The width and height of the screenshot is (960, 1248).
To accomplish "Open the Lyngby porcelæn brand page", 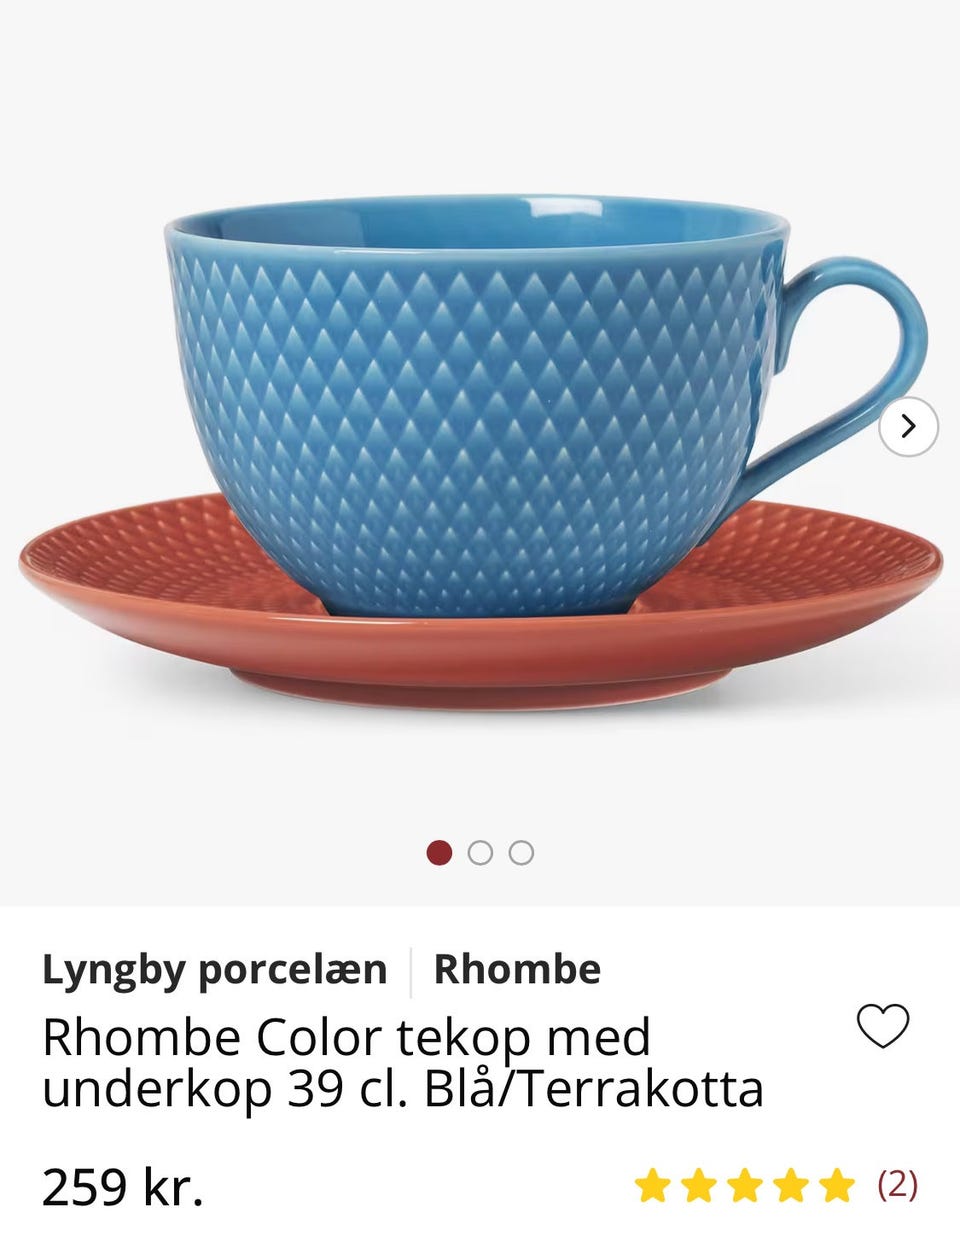I will coord(215,970).
